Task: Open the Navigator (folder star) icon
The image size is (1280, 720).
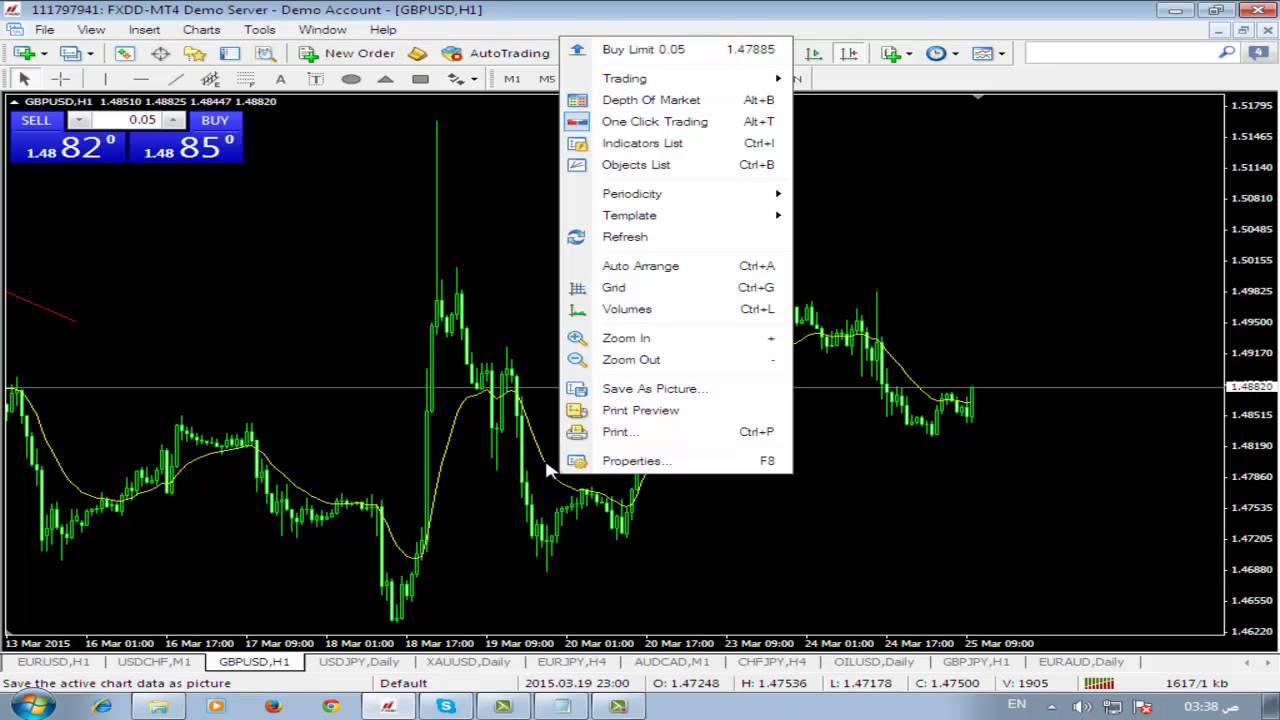Action: coord(195,53)
